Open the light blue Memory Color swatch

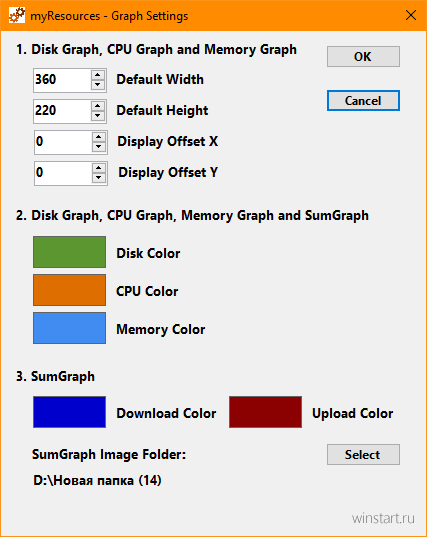[x=70, y=328]
